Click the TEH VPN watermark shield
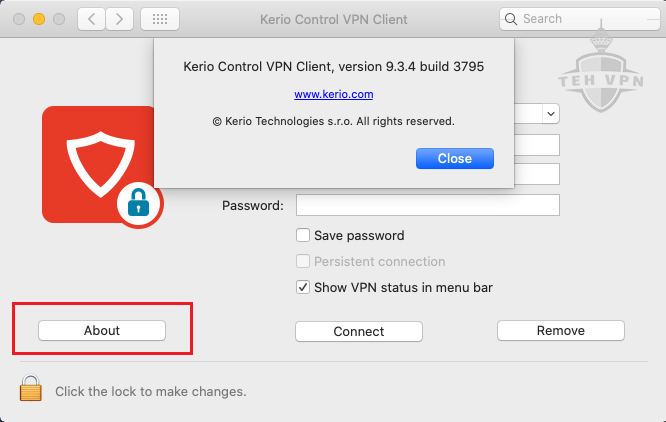 [601, 74]
